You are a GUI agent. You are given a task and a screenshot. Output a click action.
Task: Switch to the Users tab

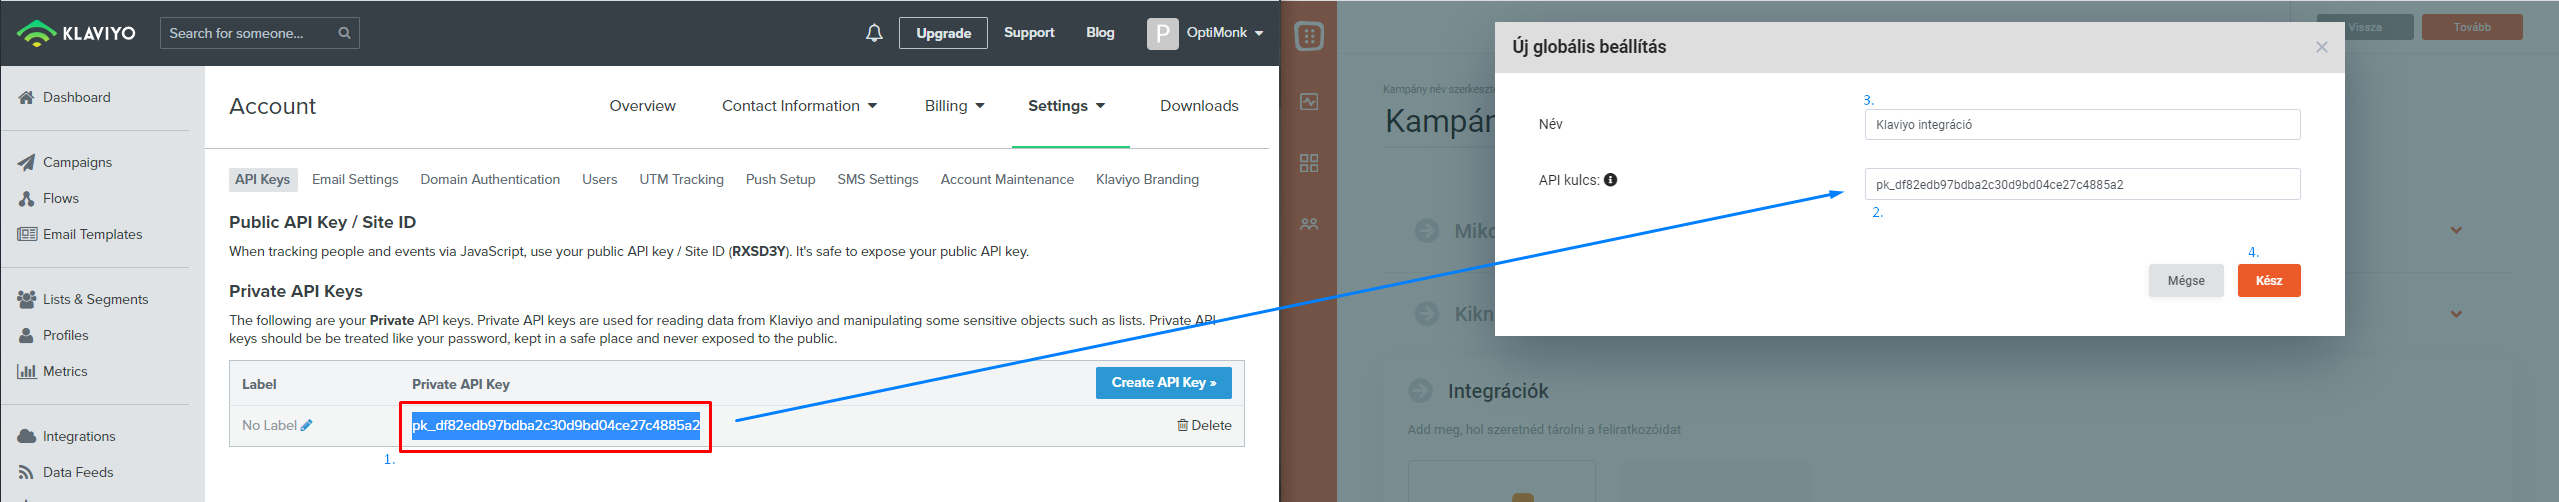click(x=600, y=179)
